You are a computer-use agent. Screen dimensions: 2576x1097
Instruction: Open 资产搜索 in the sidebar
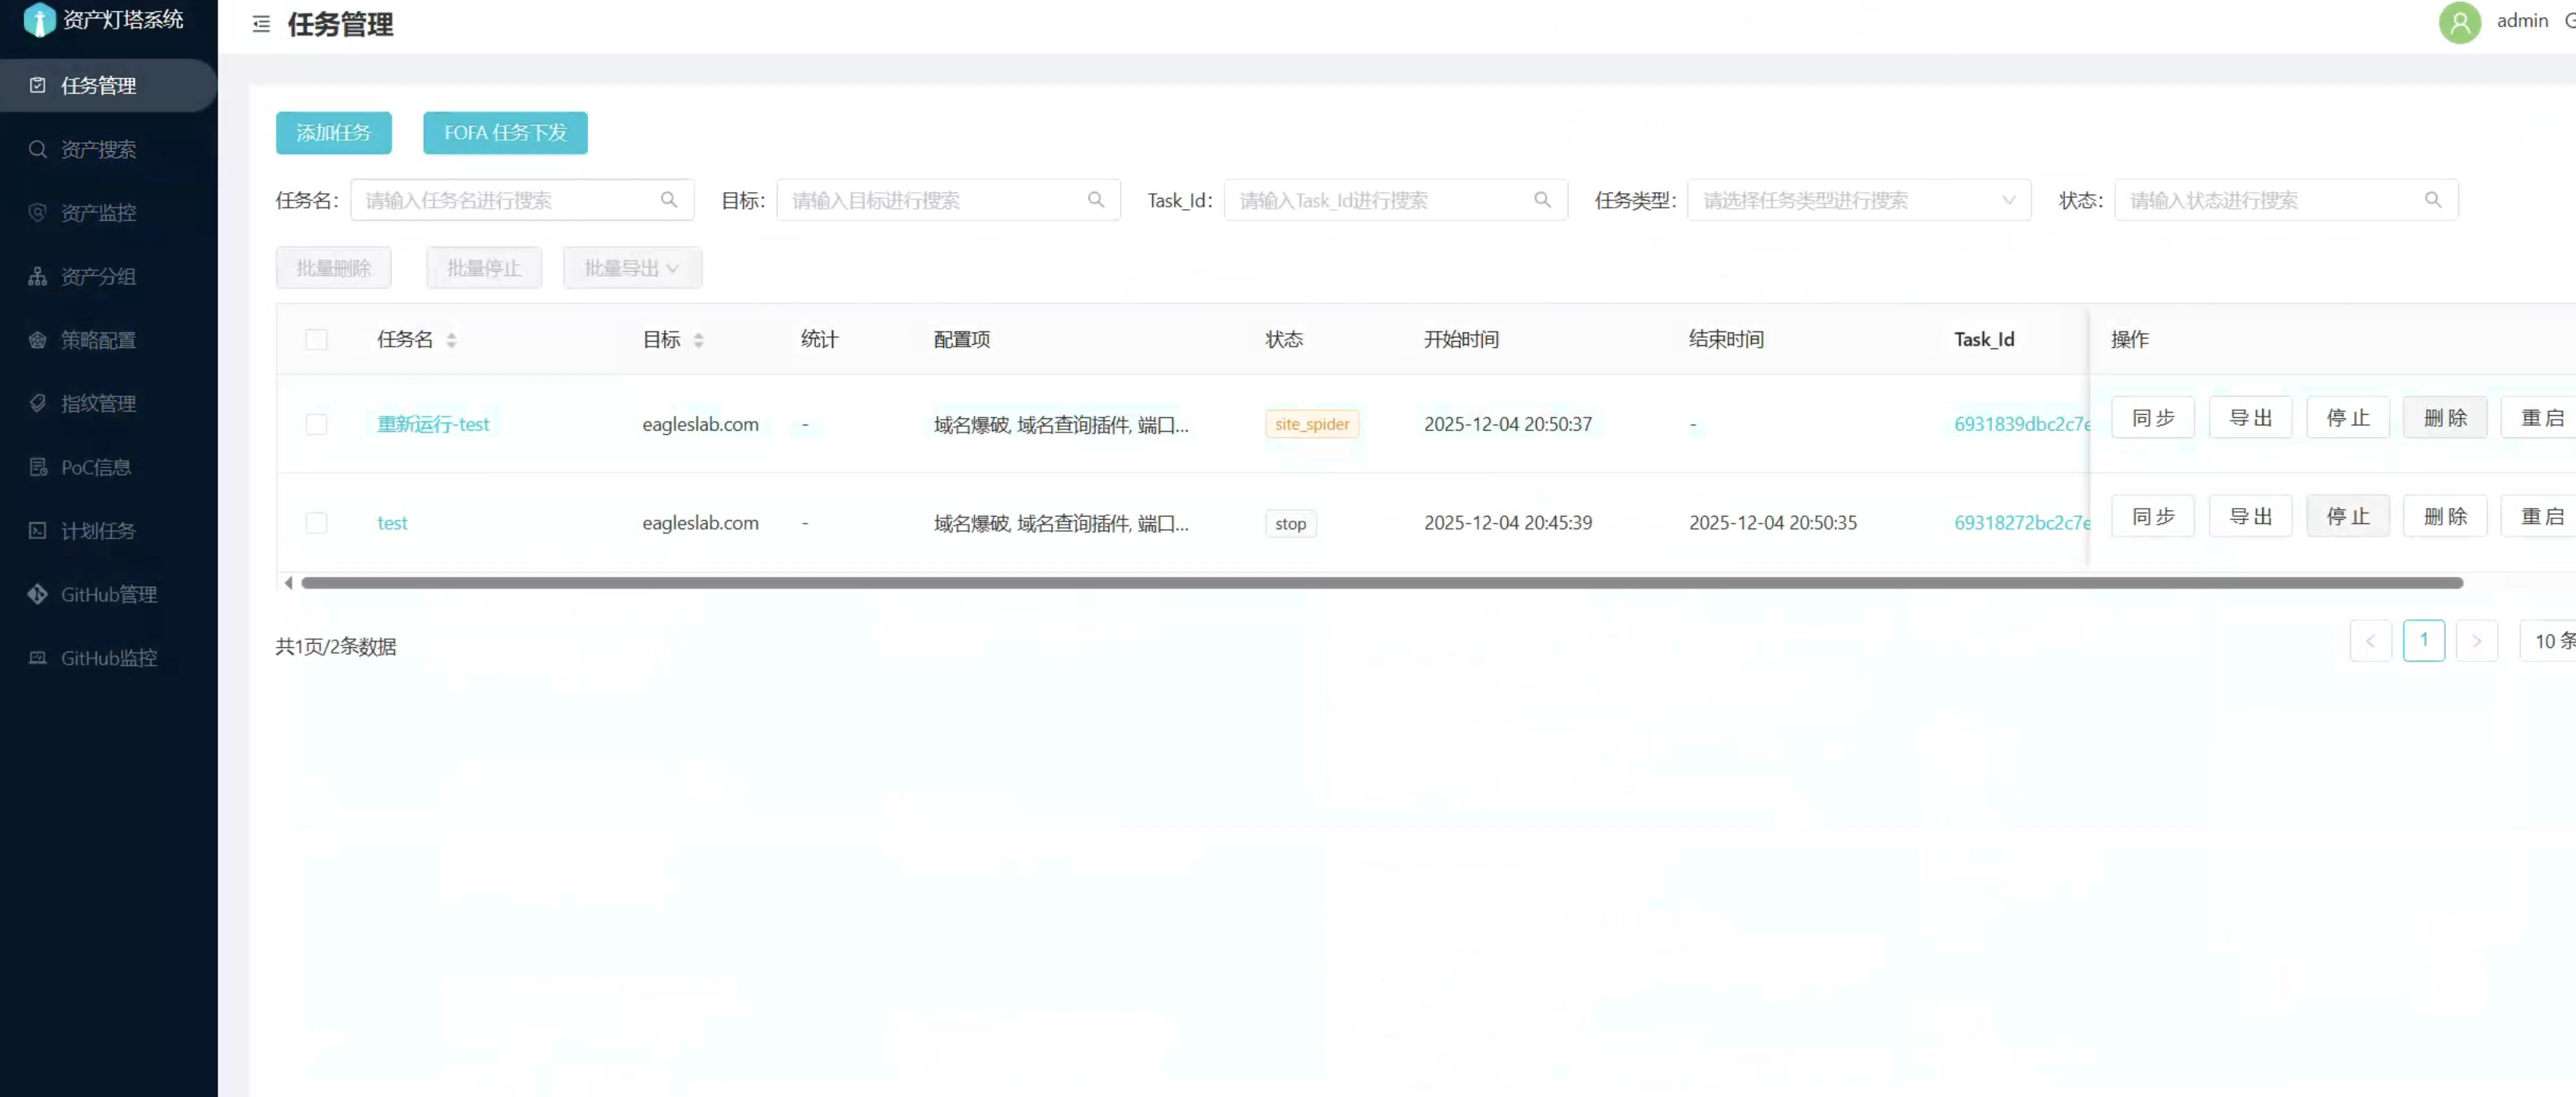(98, 150)
